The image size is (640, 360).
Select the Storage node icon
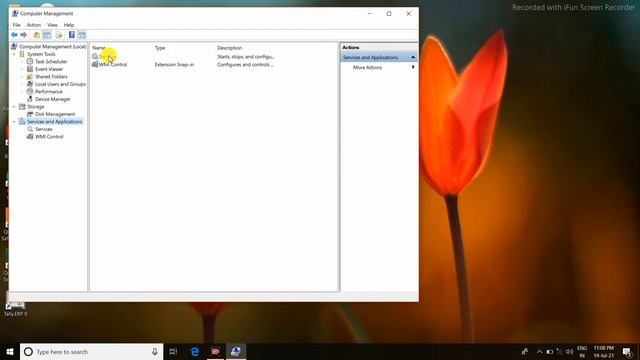point(22,107)
